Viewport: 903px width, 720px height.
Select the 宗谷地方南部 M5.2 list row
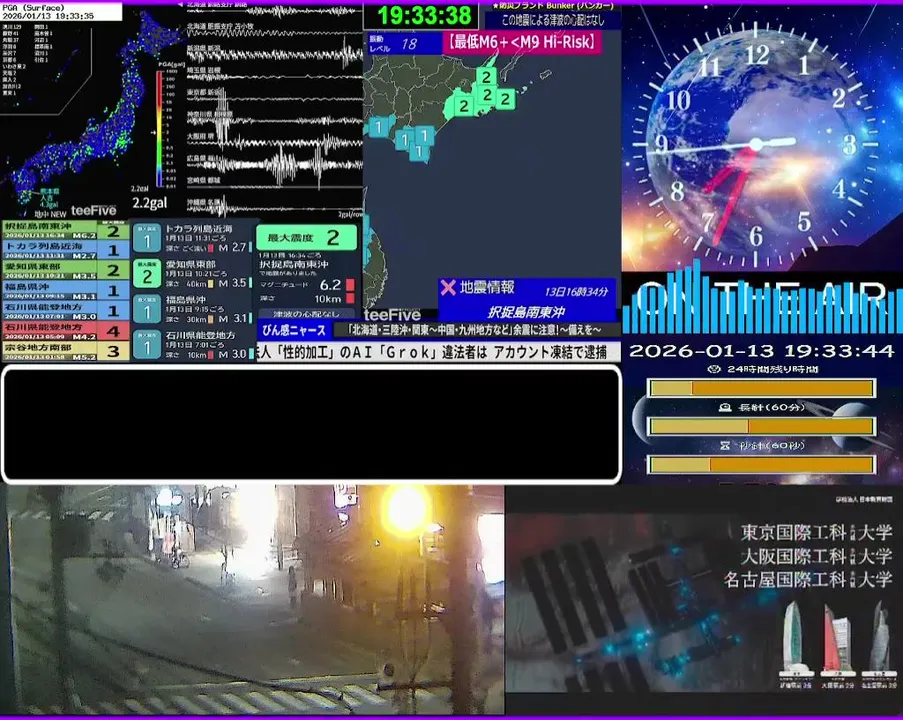tap(66, 351)
